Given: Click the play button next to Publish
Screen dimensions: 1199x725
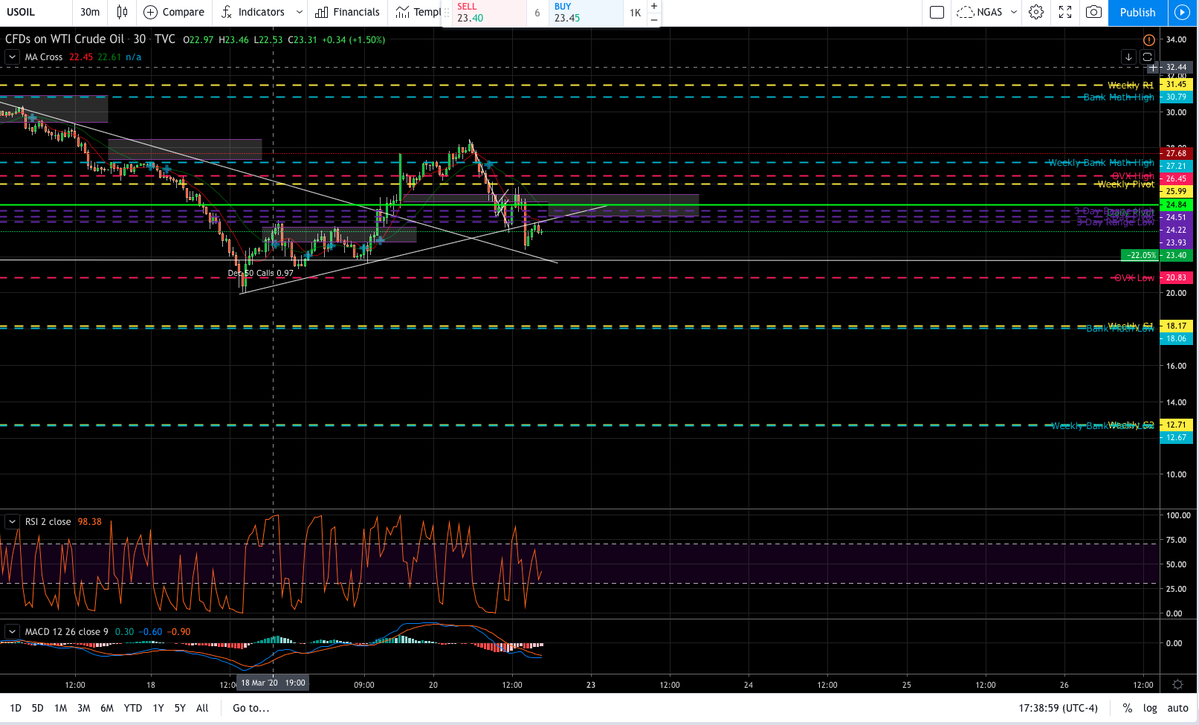Looking at the screenshot, I should tap(1182, 12).
